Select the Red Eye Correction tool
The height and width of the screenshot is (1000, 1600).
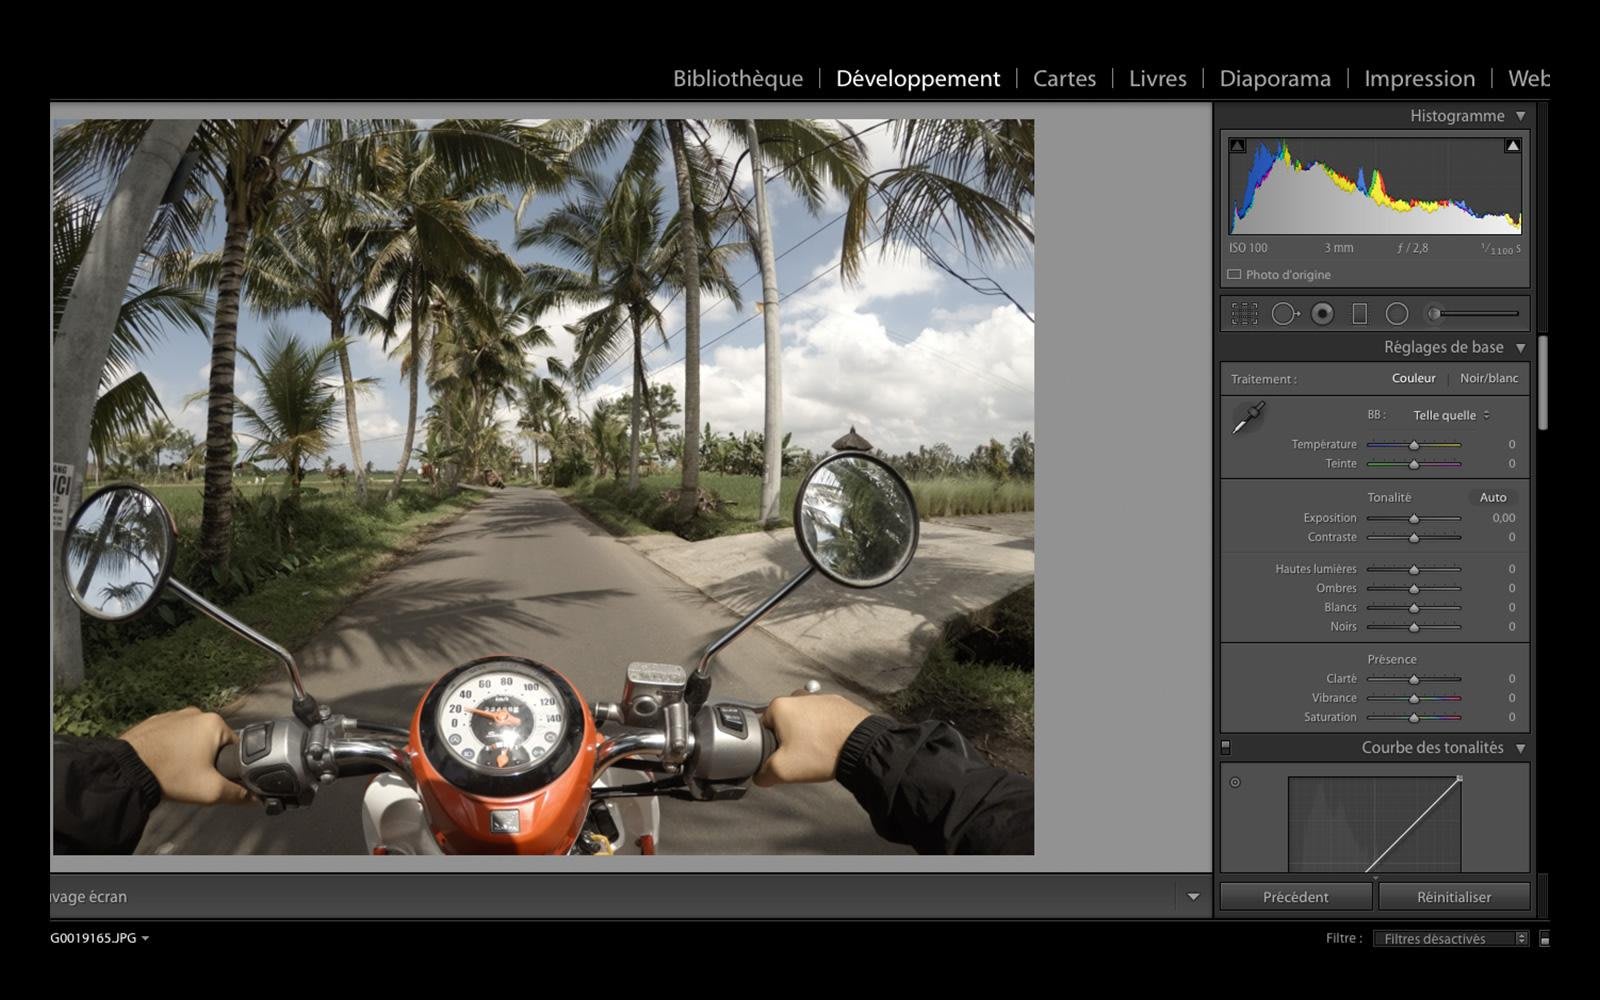[x=1322, y=314]
